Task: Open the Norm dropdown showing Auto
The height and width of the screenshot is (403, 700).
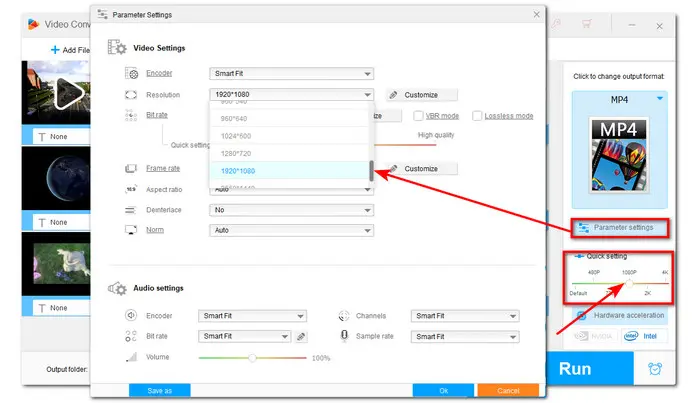Action: coord(292,230)
